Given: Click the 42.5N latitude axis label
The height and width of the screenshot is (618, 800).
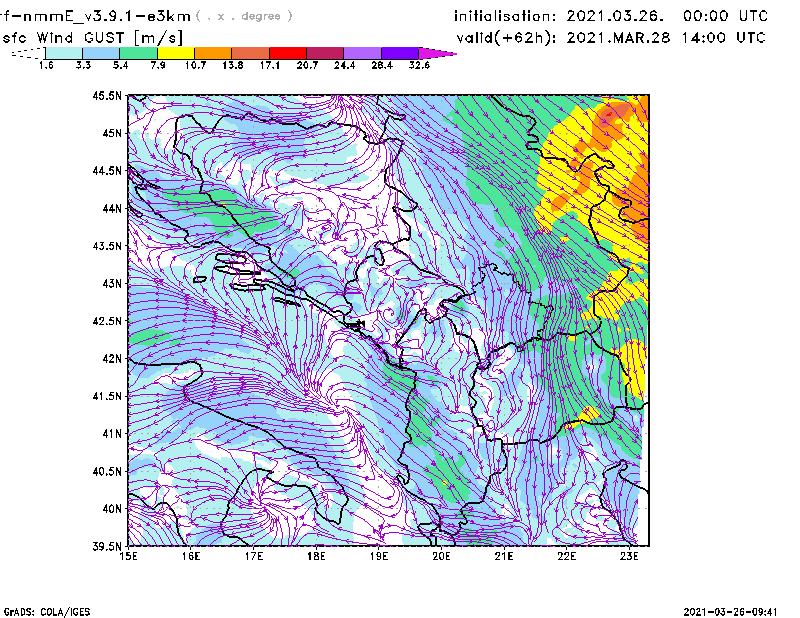Looking at the screenshot, I should 107,321.
